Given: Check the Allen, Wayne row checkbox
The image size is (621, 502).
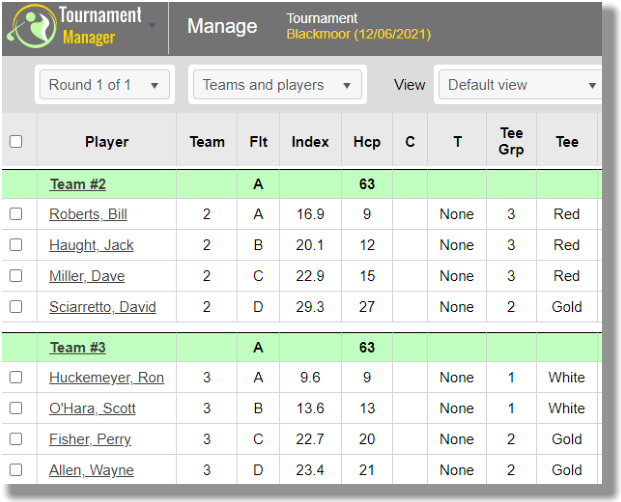Looking at the screenshot, I should pyautogui.click(x=16, y=470).
